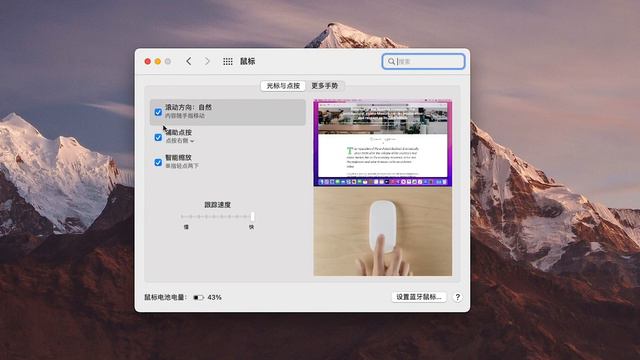The image size is (640, 360).
Task: Toggle 滚动方向：自然 checkbox
Action: coord(158,112)
